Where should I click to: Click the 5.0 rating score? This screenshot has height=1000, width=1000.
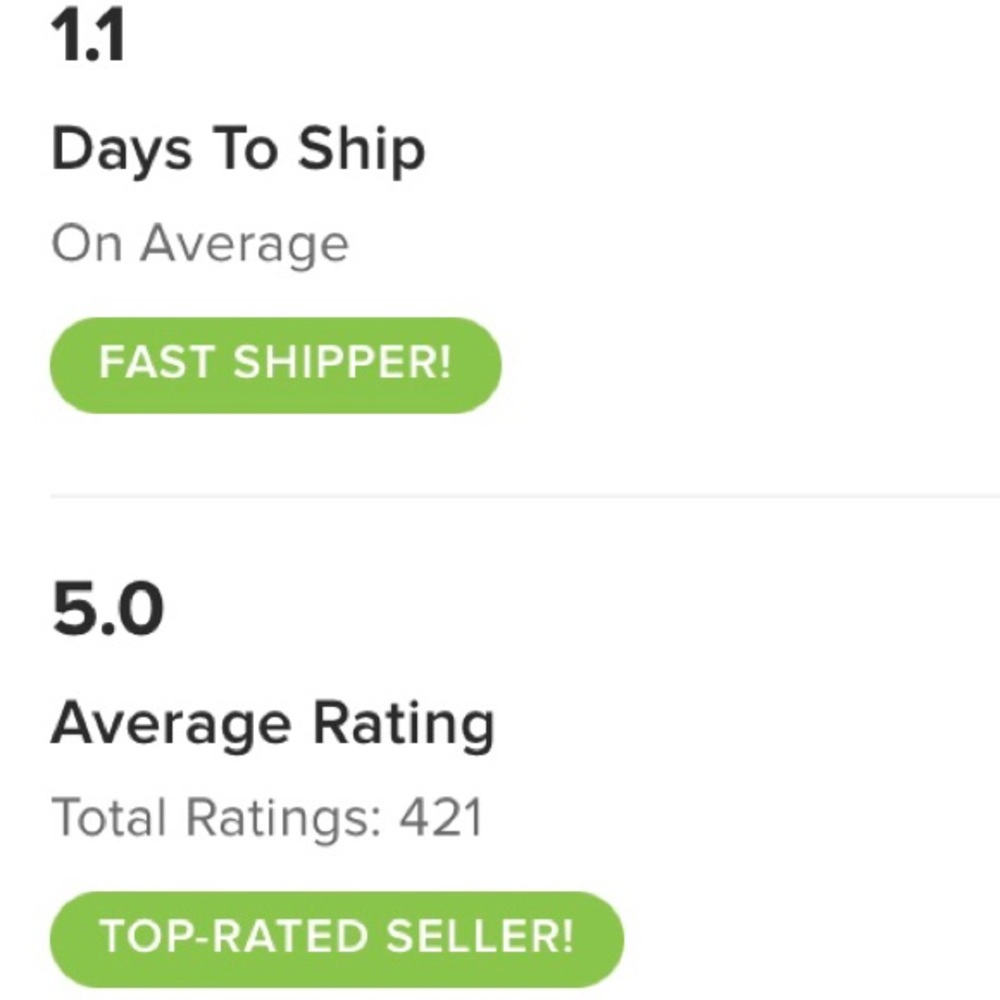[107, 612]
